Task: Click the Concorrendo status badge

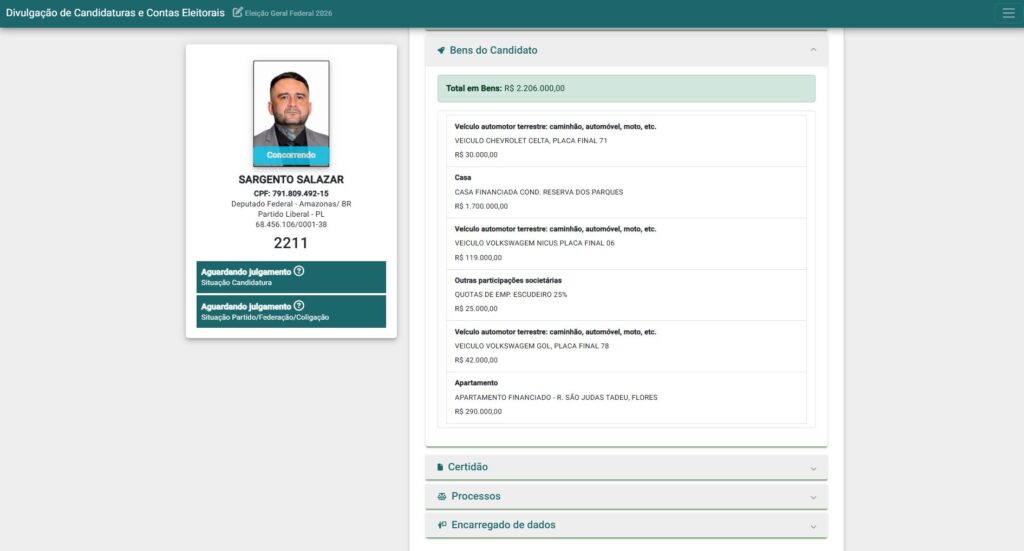Action: [291, 155]
